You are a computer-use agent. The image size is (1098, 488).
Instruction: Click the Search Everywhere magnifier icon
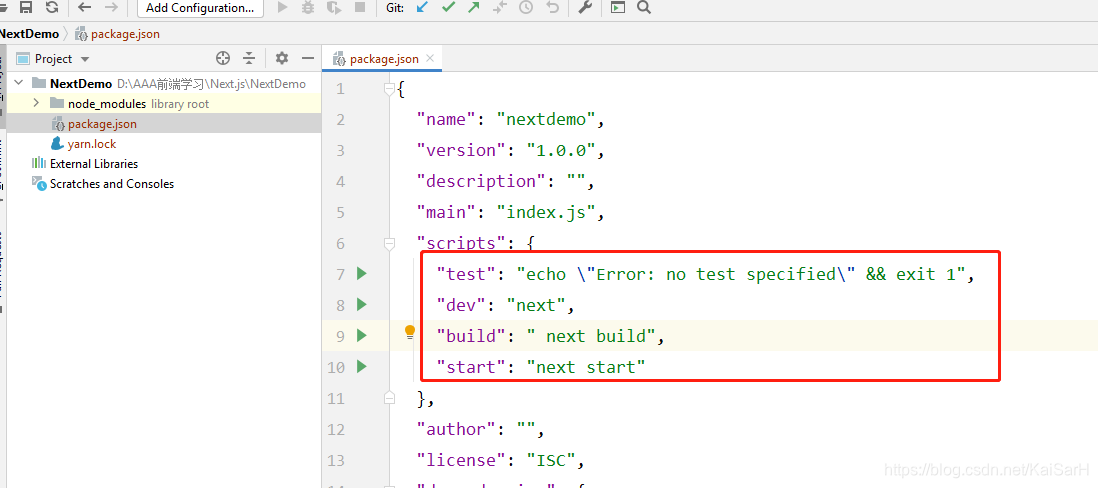(x=643, y=8)
